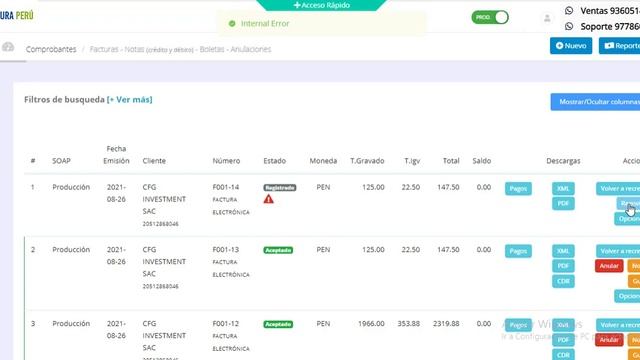
Task: Open Pagos for invoice F001-12
Action: [518, 325]
